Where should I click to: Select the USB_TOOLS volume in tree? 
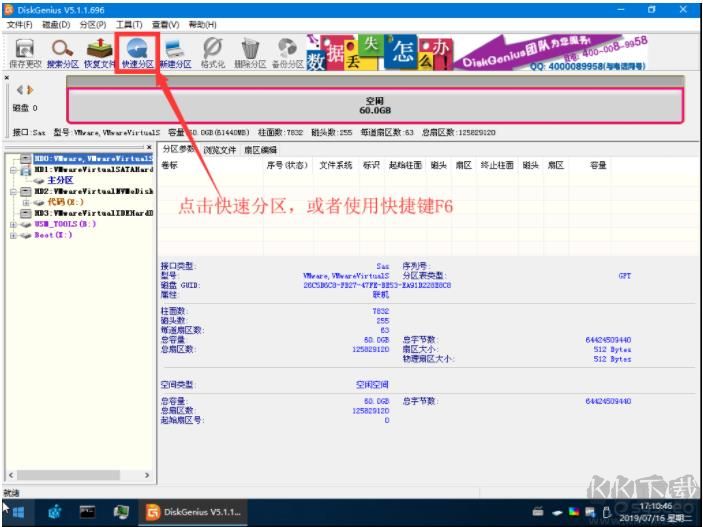point(65,224)
